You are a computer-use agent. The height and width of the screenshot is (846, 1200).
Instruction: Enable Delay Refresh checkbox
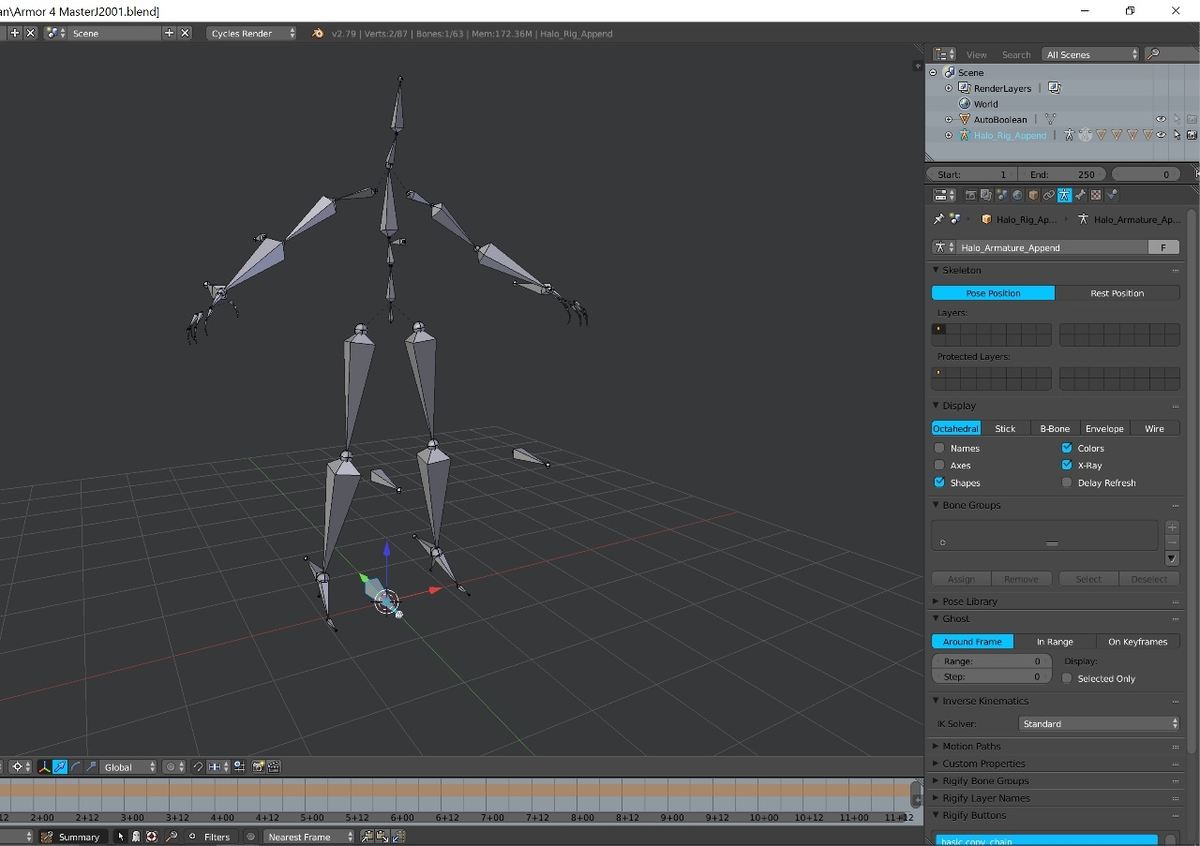tap(1066, 482)
